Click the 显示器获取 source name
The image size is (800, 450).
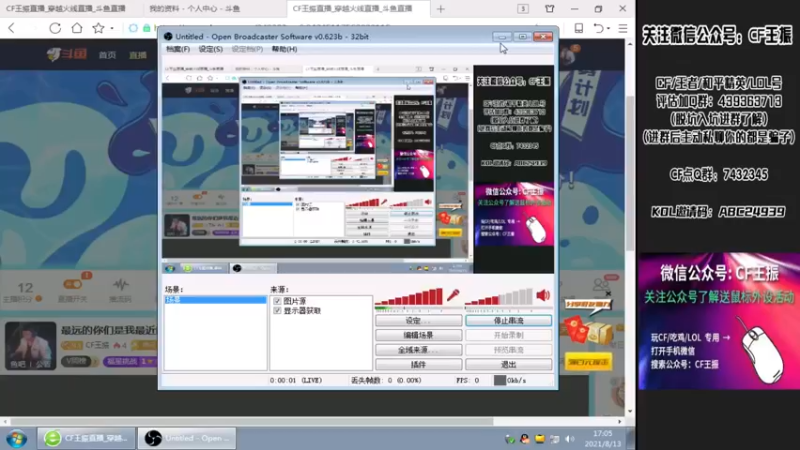tap(302, 310)
